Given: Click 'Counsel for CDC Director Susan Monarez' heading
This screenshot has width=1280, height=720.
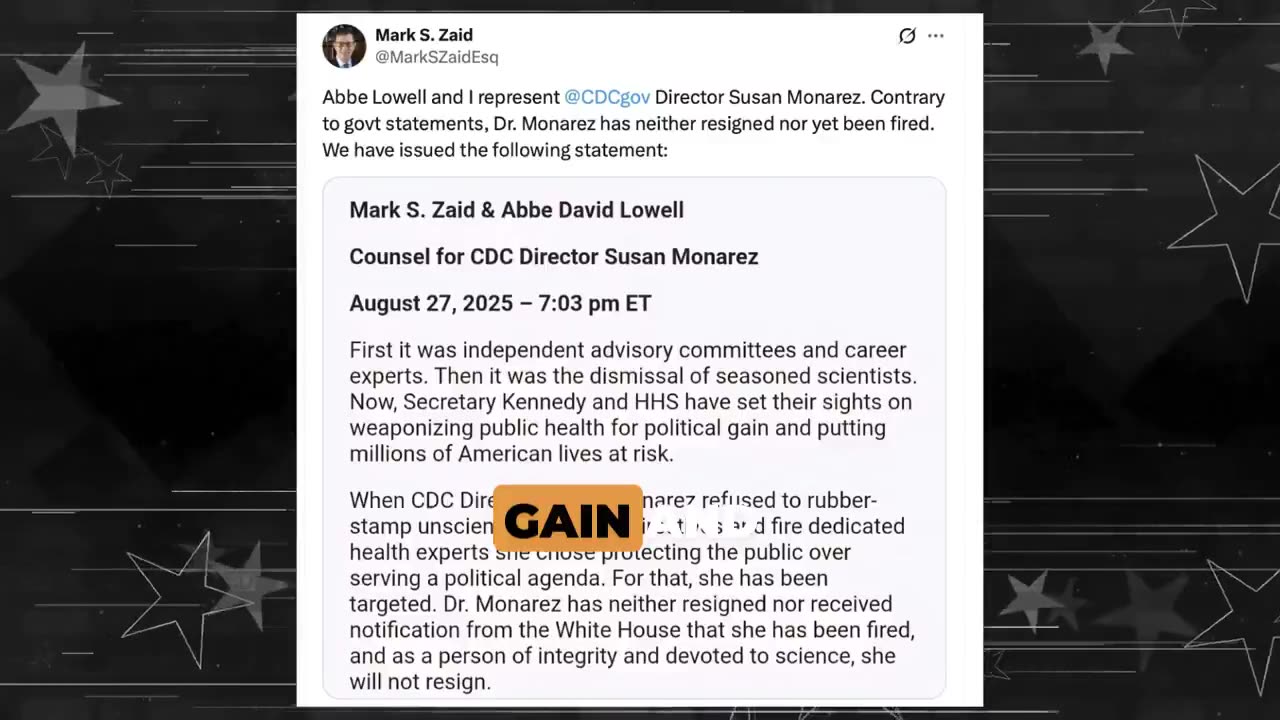Looking at the screenshot, I should [x=553, y=257].
